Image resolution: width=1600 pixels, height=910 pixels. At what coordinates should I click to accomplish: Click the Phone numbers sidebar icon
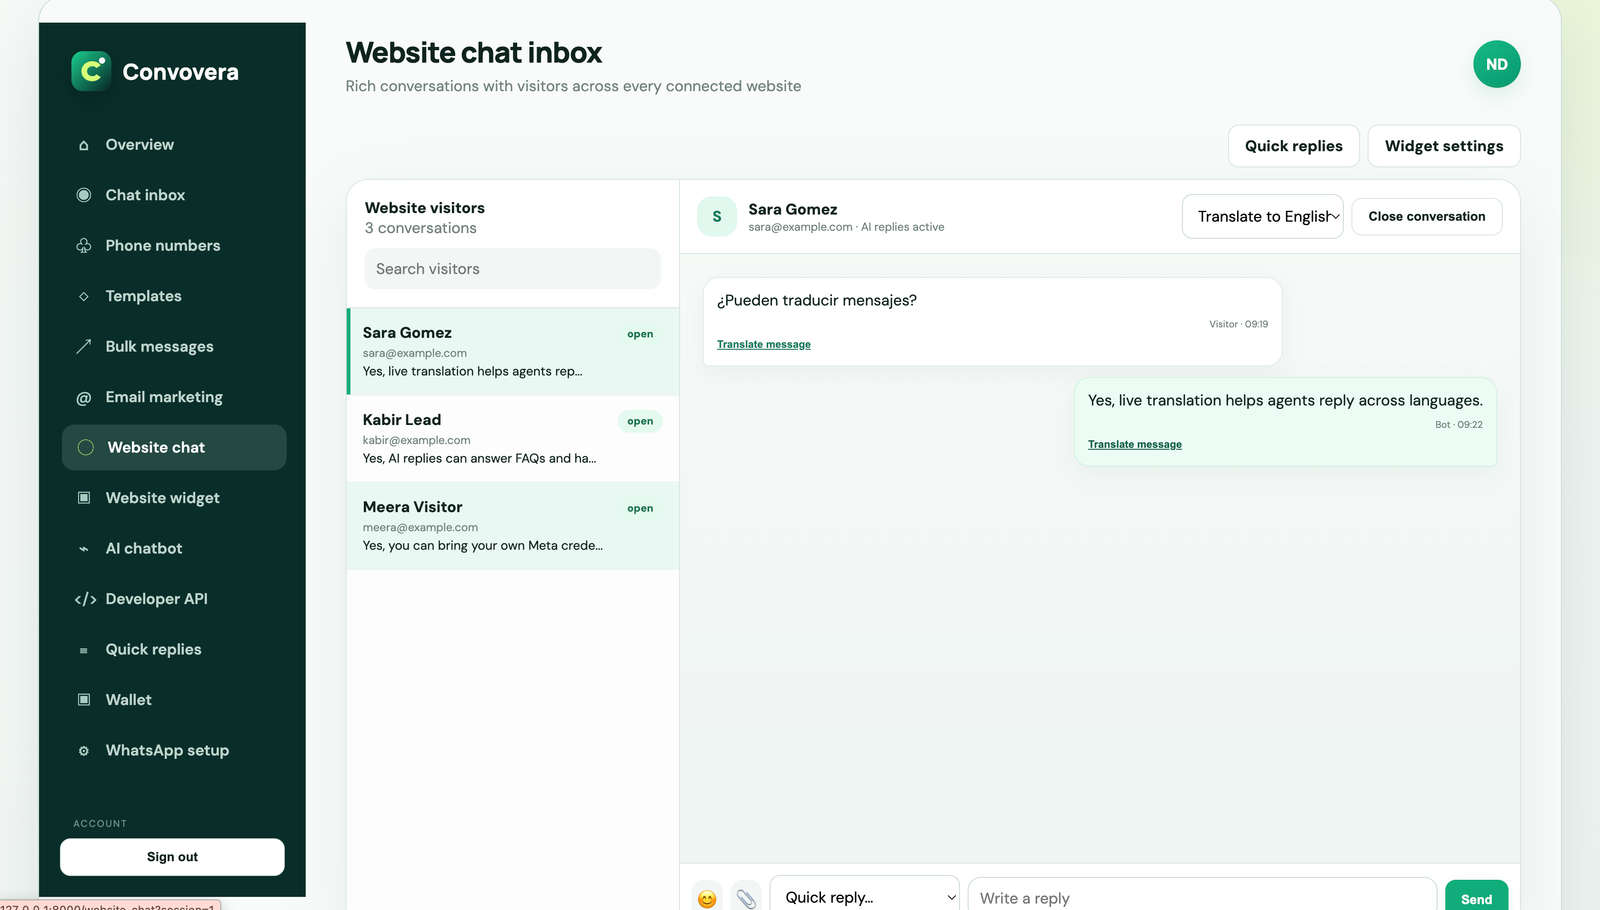tap(84, 245)
